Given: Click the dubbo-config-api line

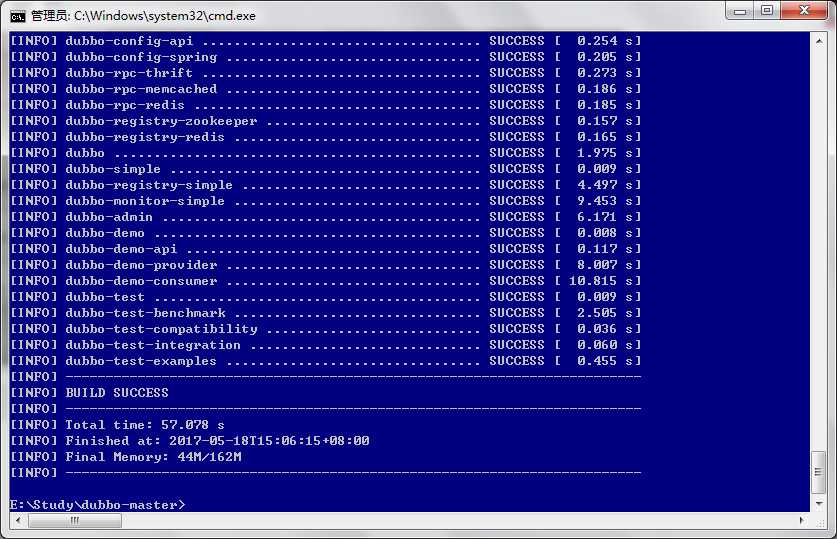Looking at the screenshot, I should [x=326, y=41].
